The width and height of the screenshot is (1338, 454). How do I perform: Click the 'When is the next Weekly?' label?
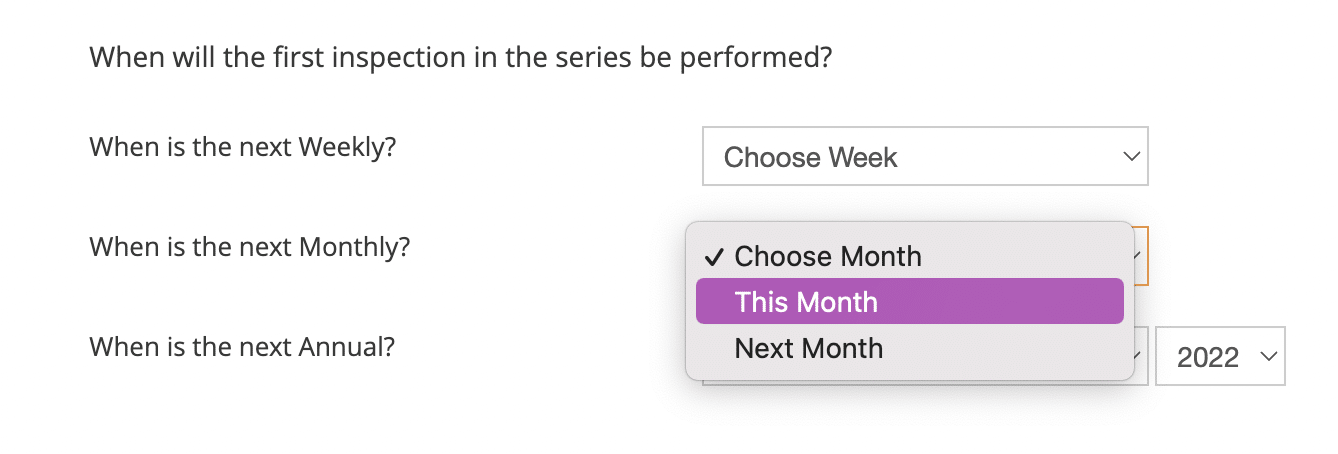[243, 147]
